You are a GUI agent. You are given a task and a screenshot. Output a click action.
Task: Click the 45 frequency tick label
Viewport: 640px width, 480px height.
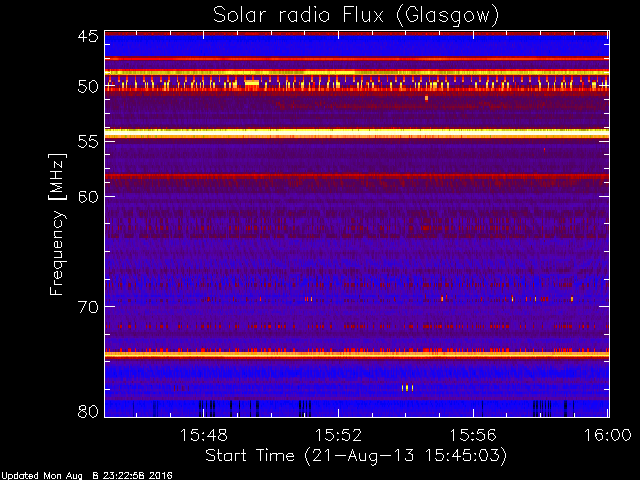tap(88, 37)
